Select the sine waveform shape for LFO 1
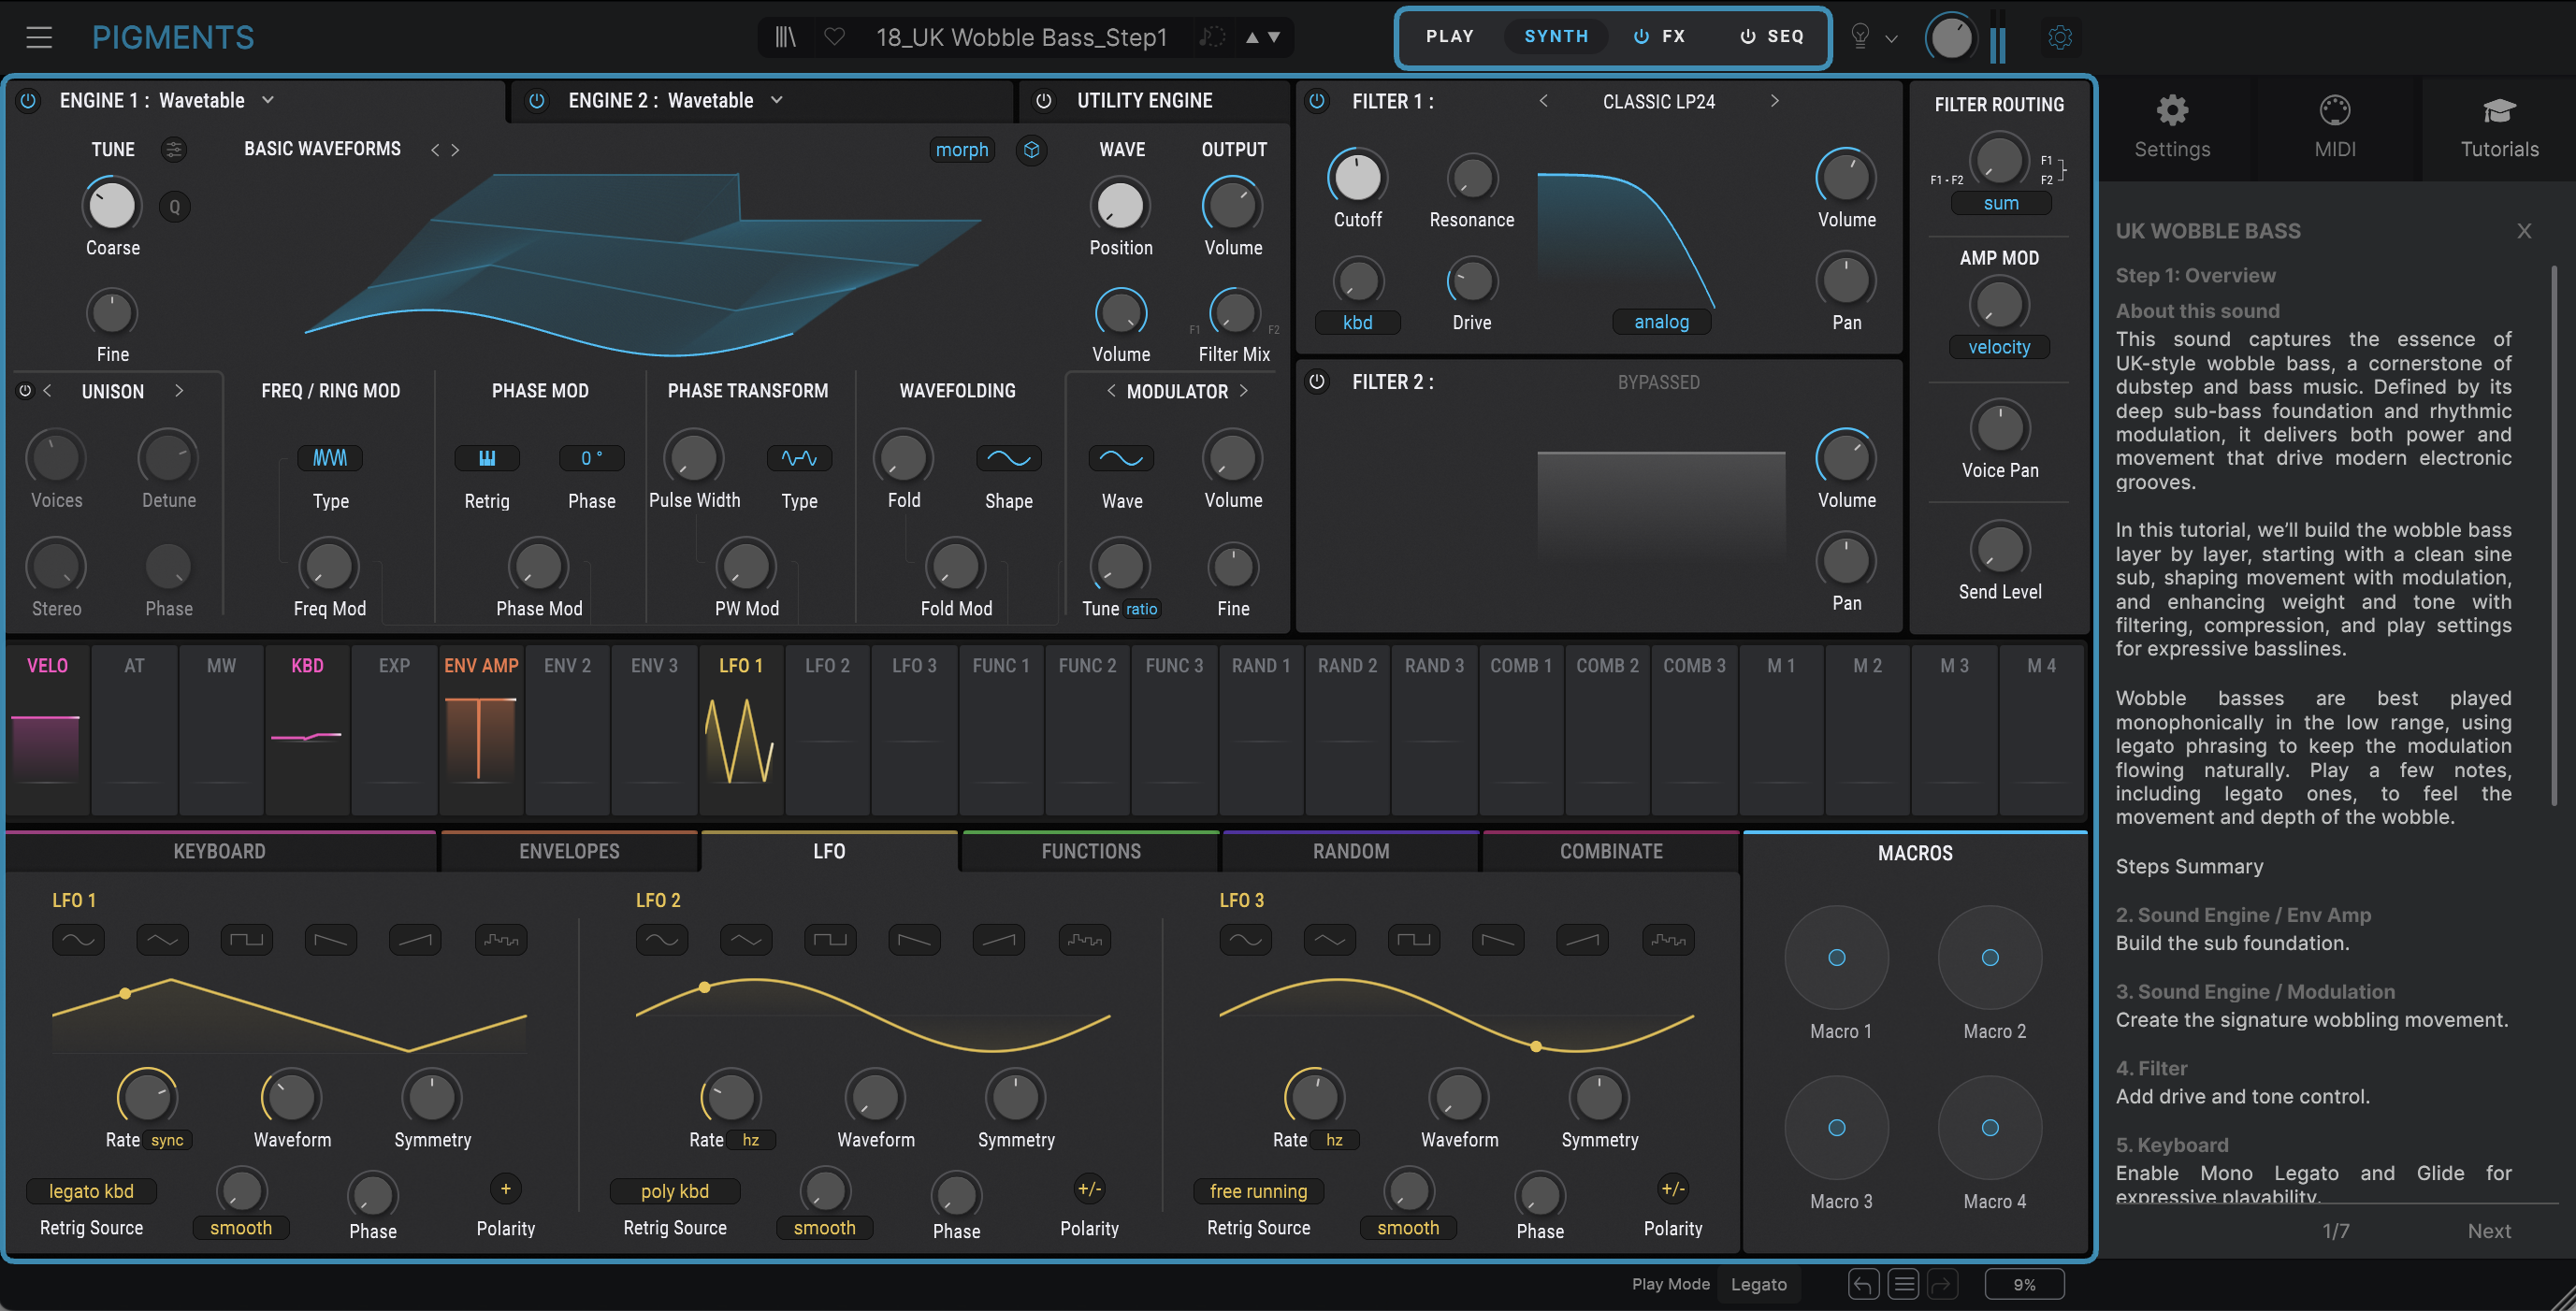This screenshot has height=1311, width=2576. [78, 939]
